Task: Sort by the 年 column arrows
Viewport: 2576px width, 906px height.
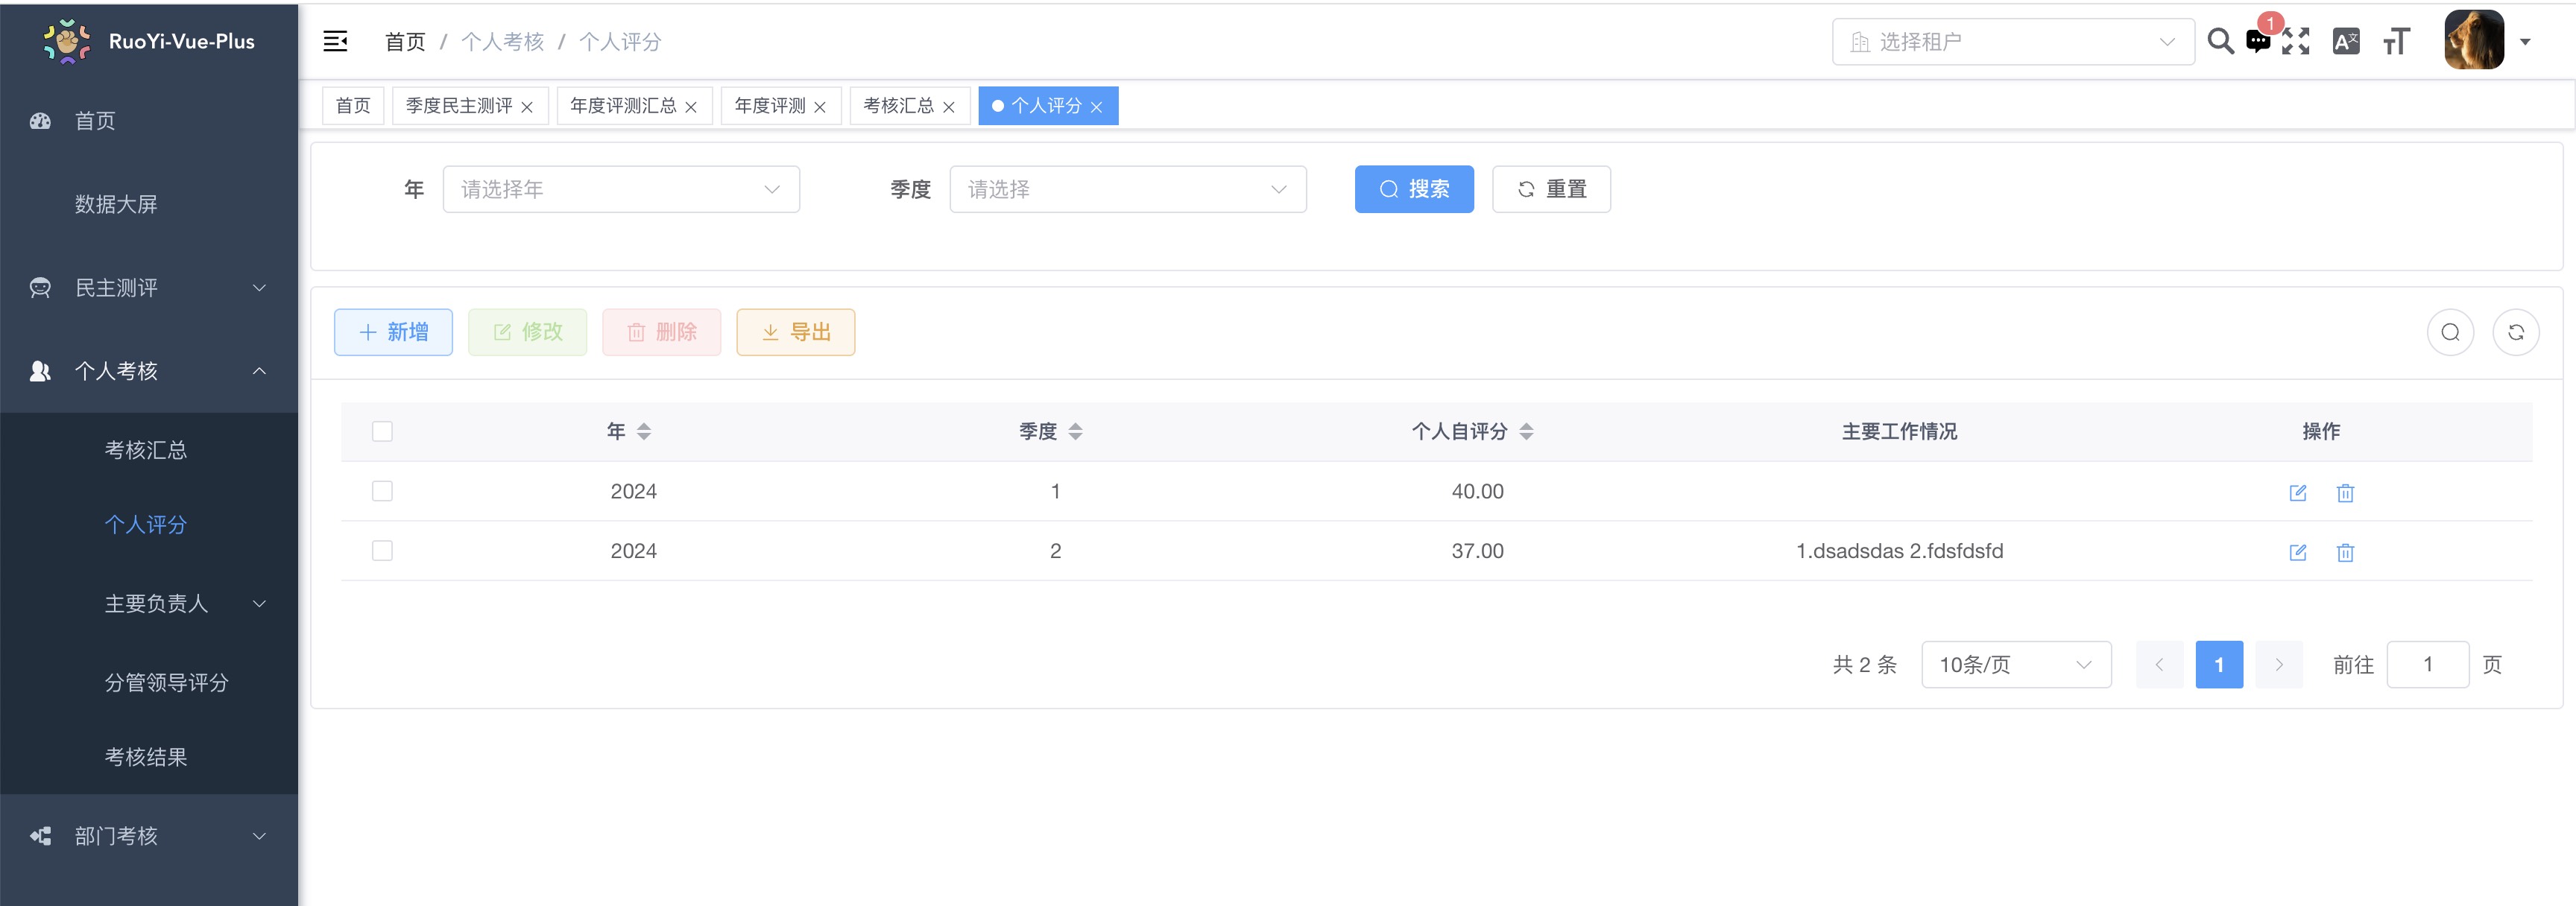Action: tap(644, 431)
